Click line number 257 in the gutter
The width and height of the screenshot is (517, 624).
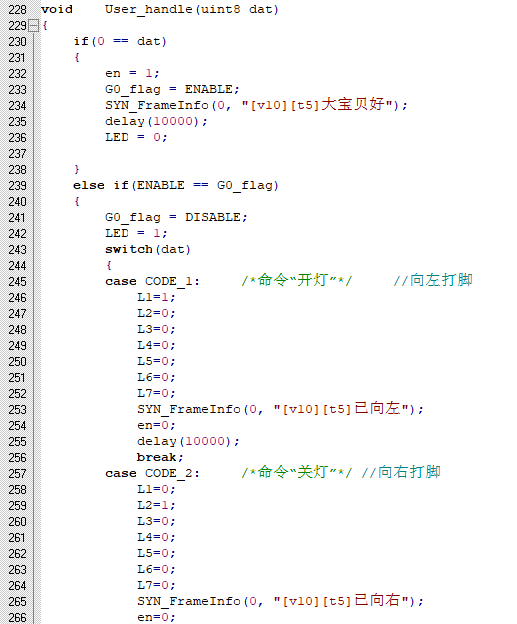coord(18,474)
